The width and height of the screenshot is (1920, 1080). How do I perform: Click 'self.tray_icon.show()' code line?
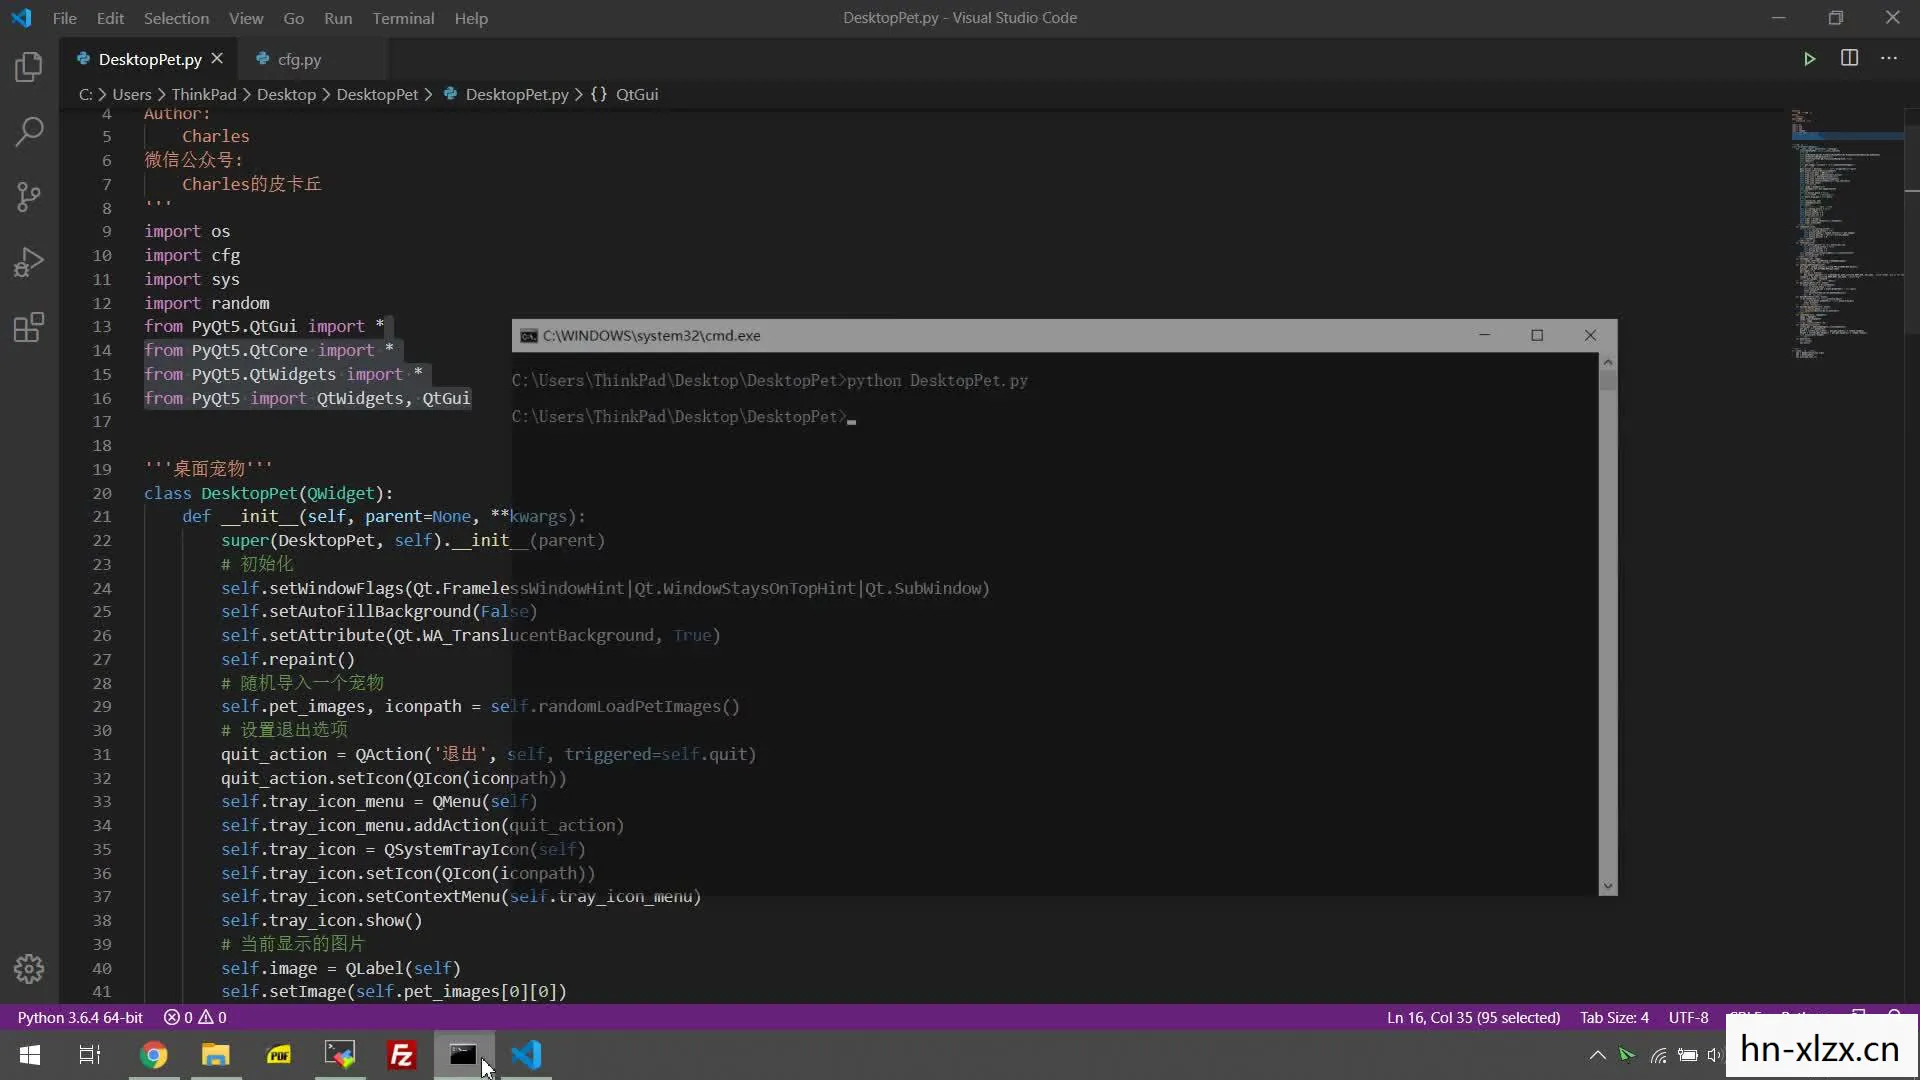click(321, 920)
